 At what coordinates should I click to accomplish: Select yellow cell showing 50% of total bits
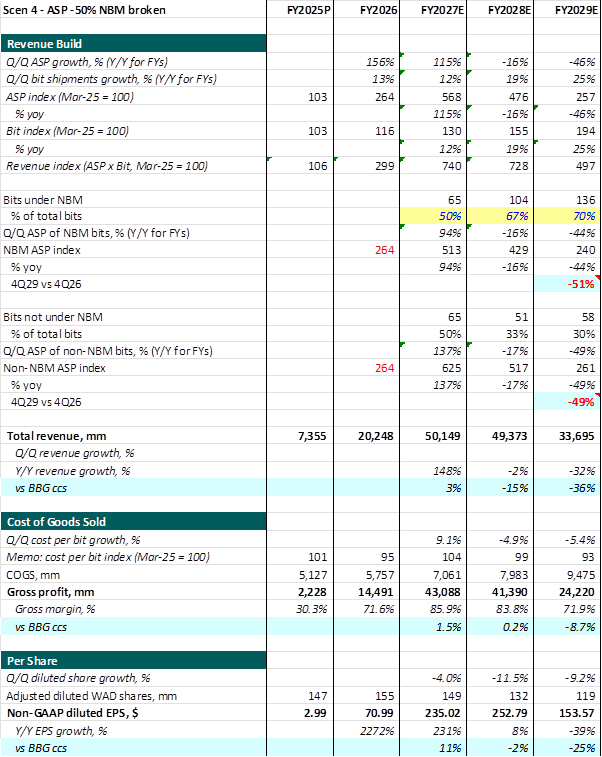pyautogui.click(x=433, y=216)
